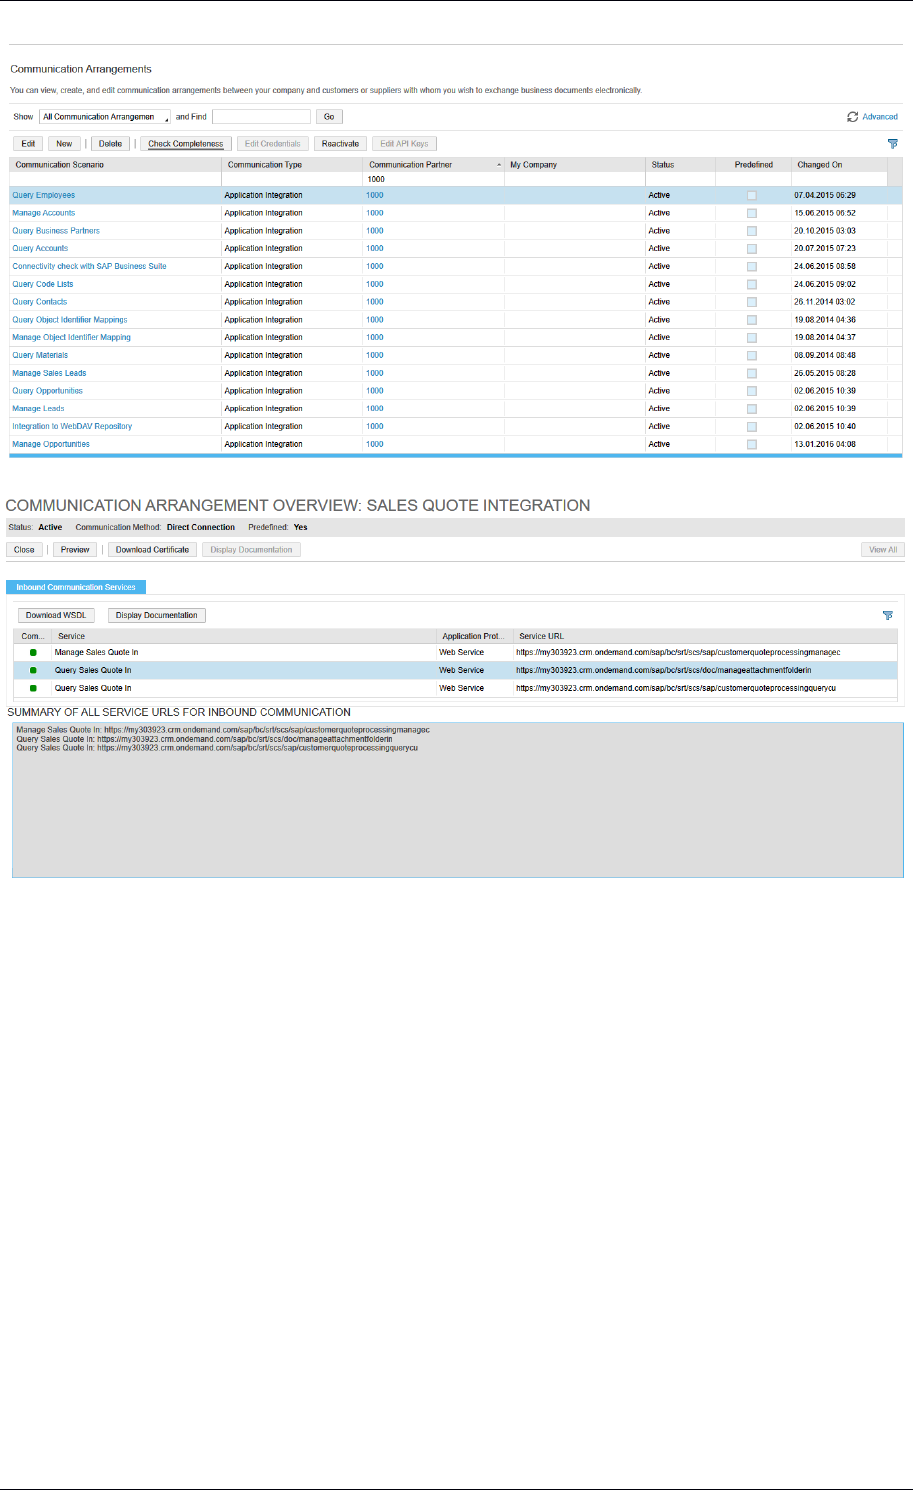Toggle Predefined checkbox for Query Contacts

tap(752, 302)
